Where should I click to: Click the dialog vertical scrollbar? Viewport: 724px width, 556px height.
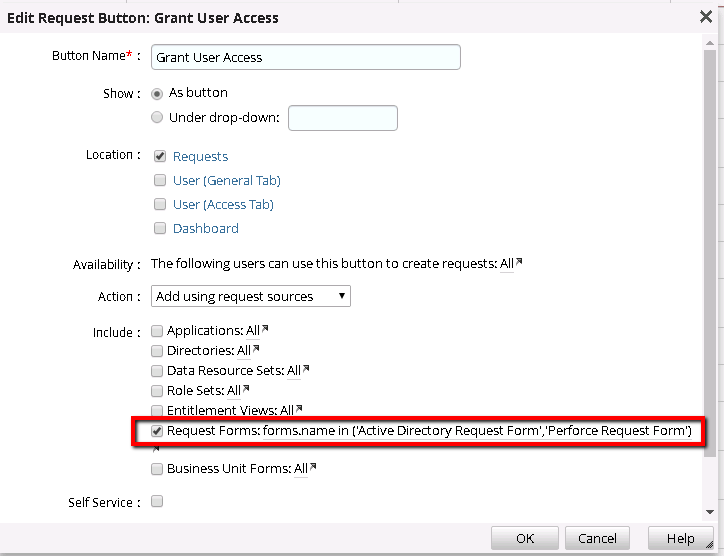(710, 250)
